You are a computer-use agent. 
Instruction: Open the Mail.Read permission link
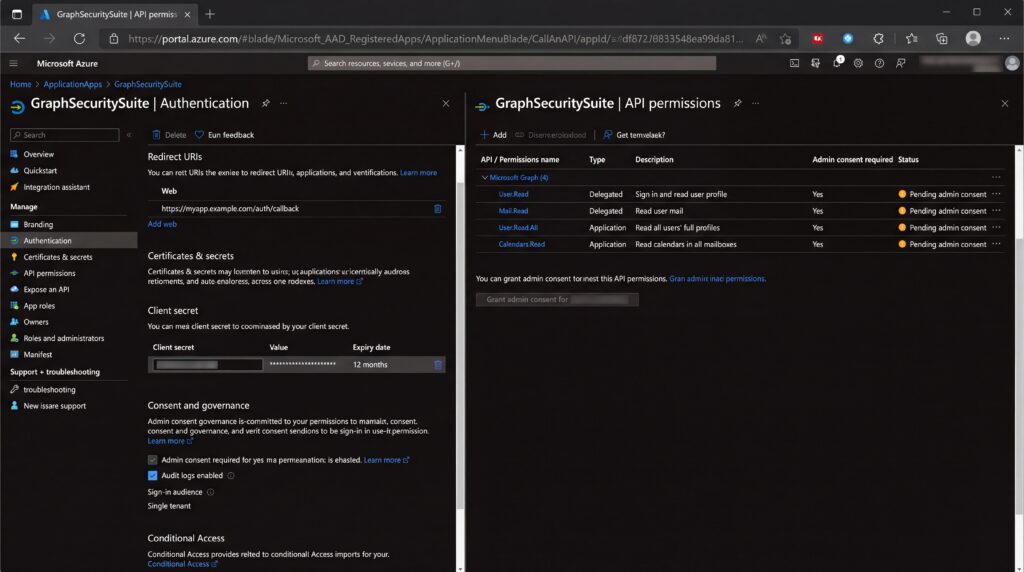tap(513, 211)
